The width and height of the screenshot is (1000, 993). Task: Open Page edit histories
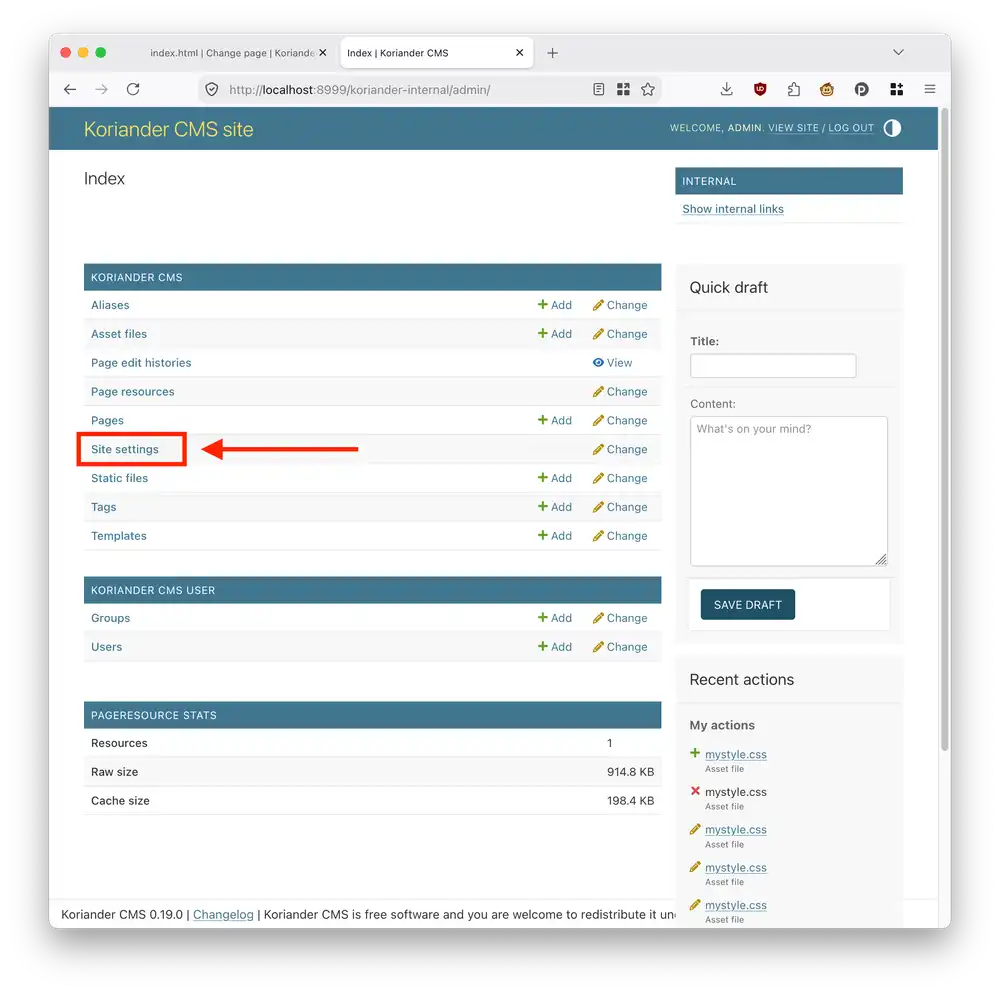(x=141, y=362)
